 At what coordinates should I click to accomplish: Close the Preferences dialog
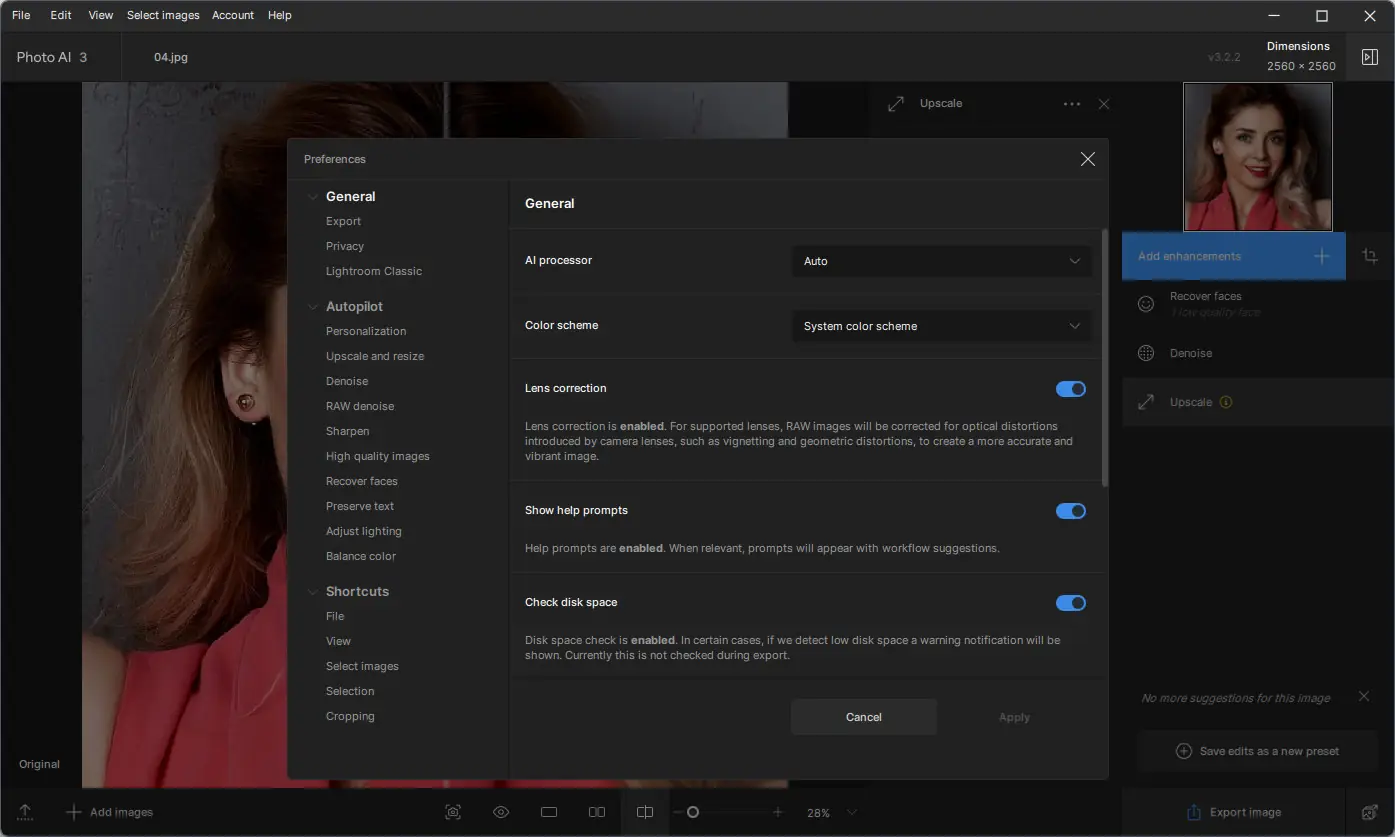[1088, 159]
